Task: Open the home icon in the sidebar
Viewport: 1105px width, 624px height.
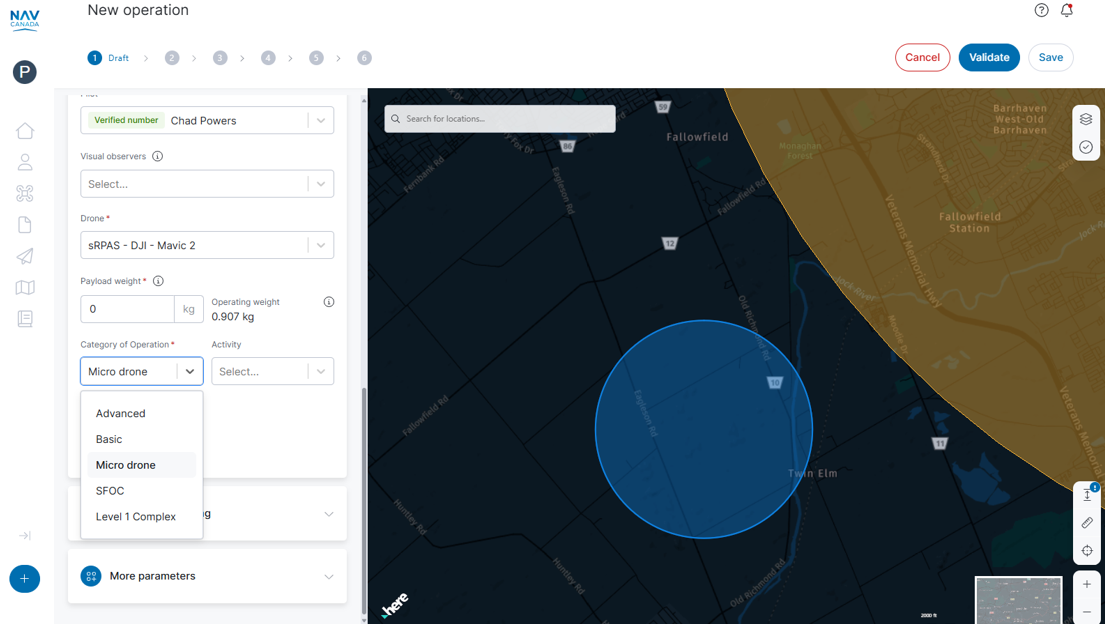Action: tap(25, 131)
